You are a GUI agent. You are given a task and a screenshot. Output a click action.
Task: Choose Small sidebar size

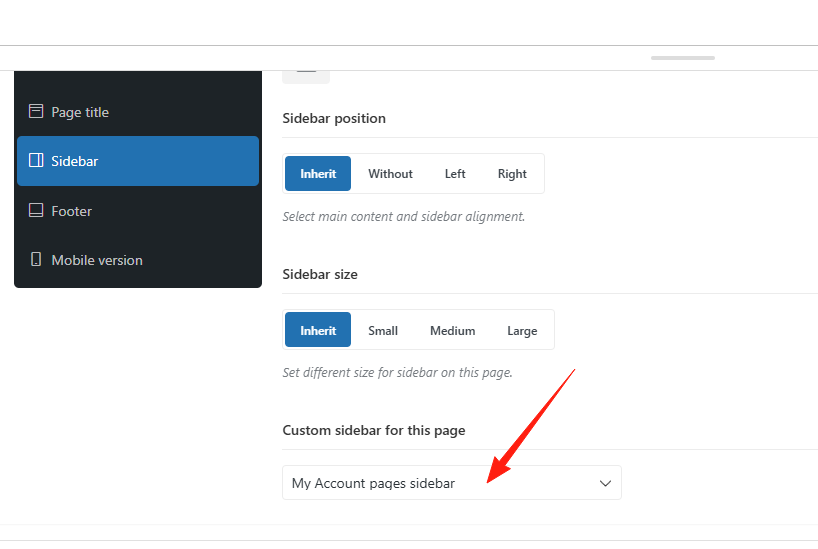click(383, 330)
